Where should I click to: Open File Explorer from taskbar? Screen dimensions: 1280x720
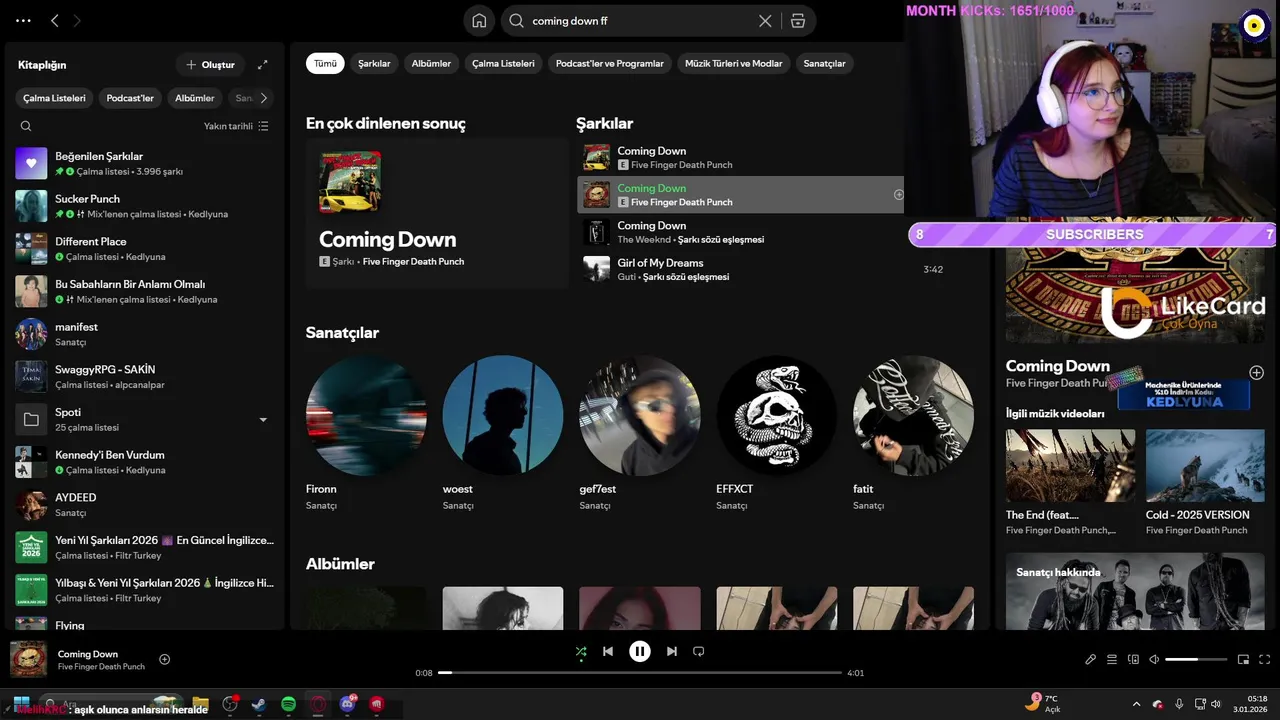[200, 704]
